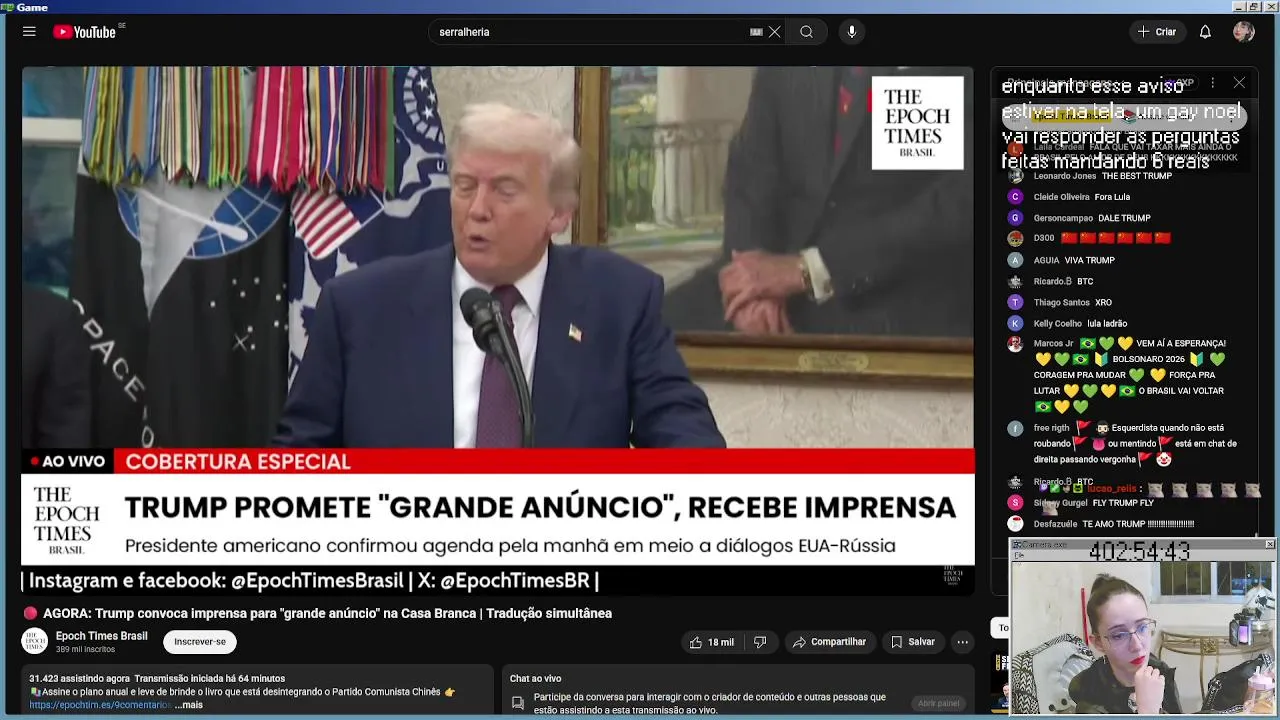Close the live chat panel
The image size is (1280, 720).
click(1239, 83)
